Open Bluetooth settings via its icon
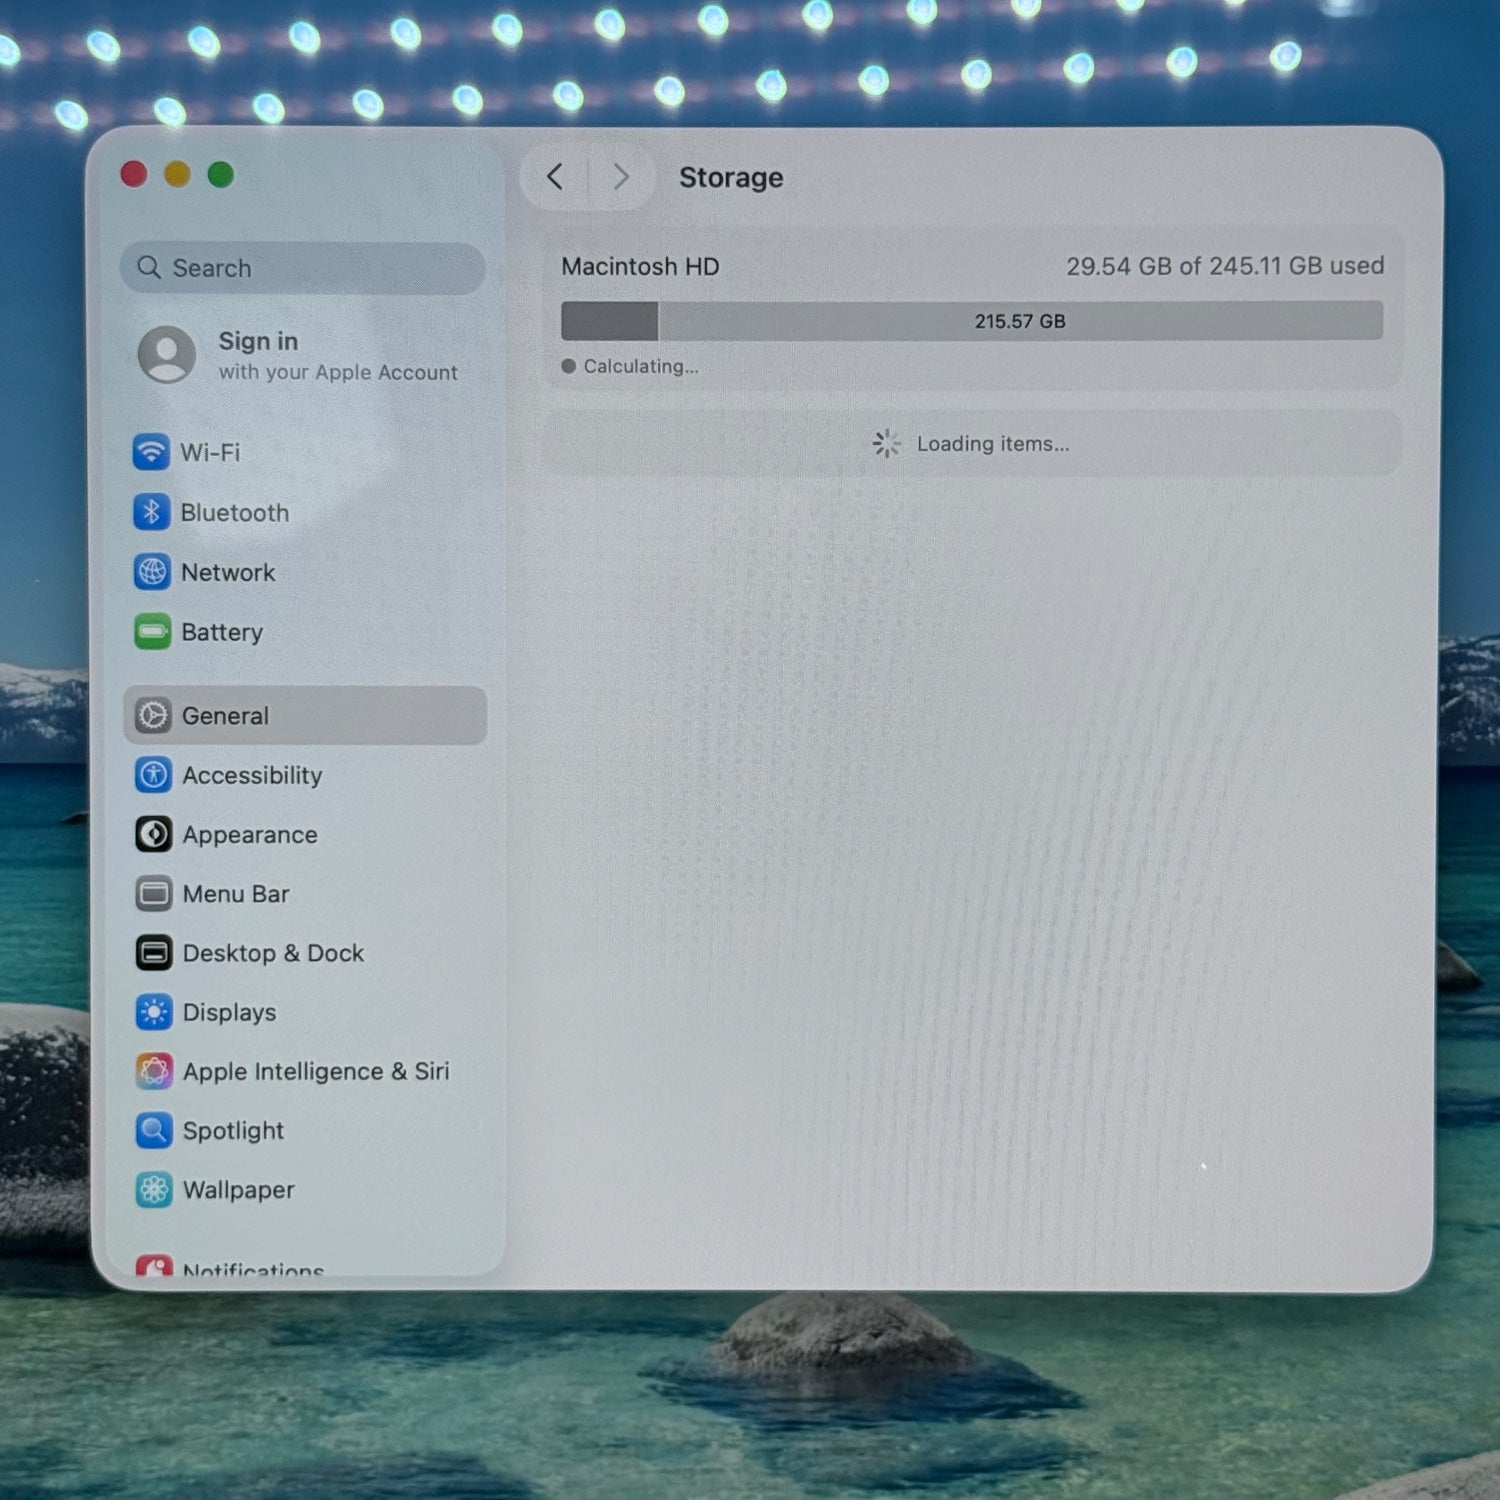 [151, 512]
